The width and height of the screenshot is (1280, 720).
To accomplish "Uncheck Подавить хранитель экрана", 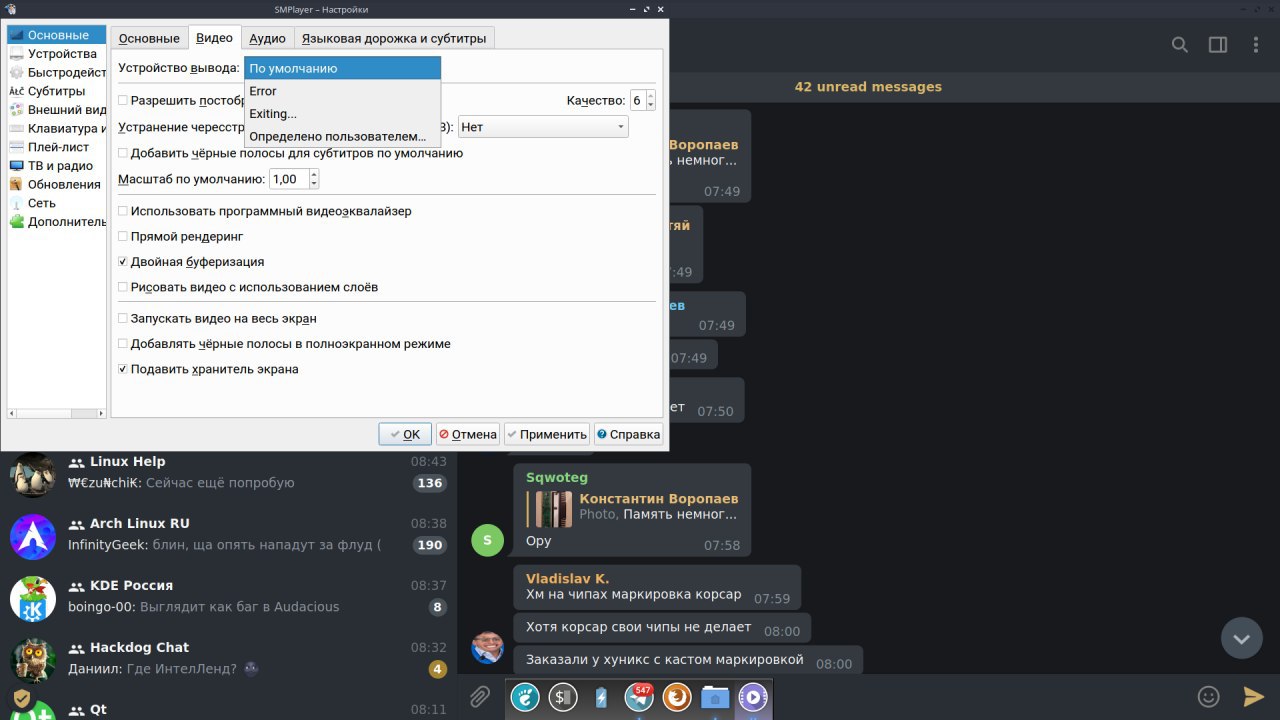I will point(123,369).
